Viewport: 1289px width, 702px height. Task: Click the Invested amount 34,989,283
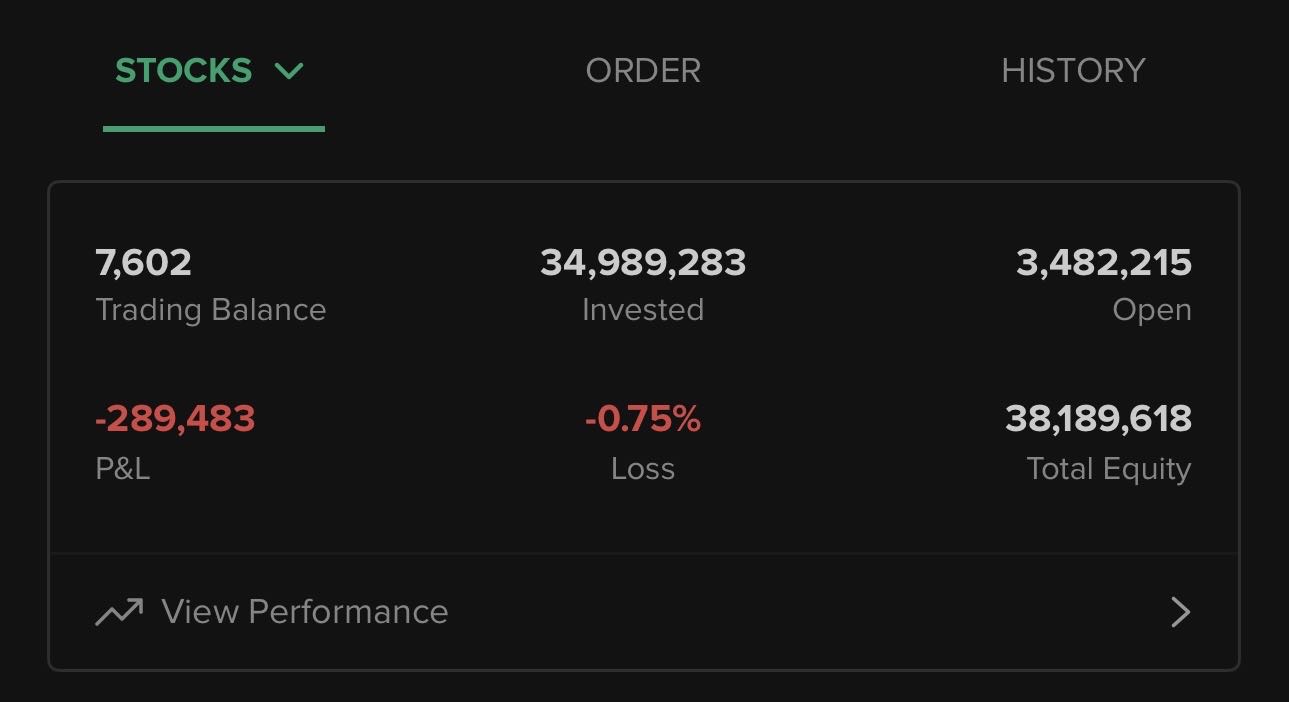[643, 263]
